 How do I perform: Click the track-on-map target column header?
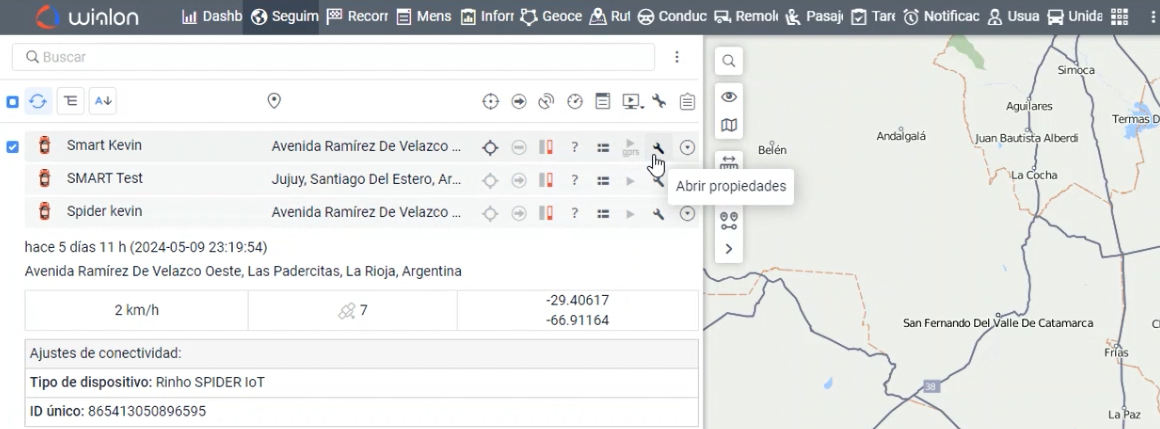pos(490,101)
